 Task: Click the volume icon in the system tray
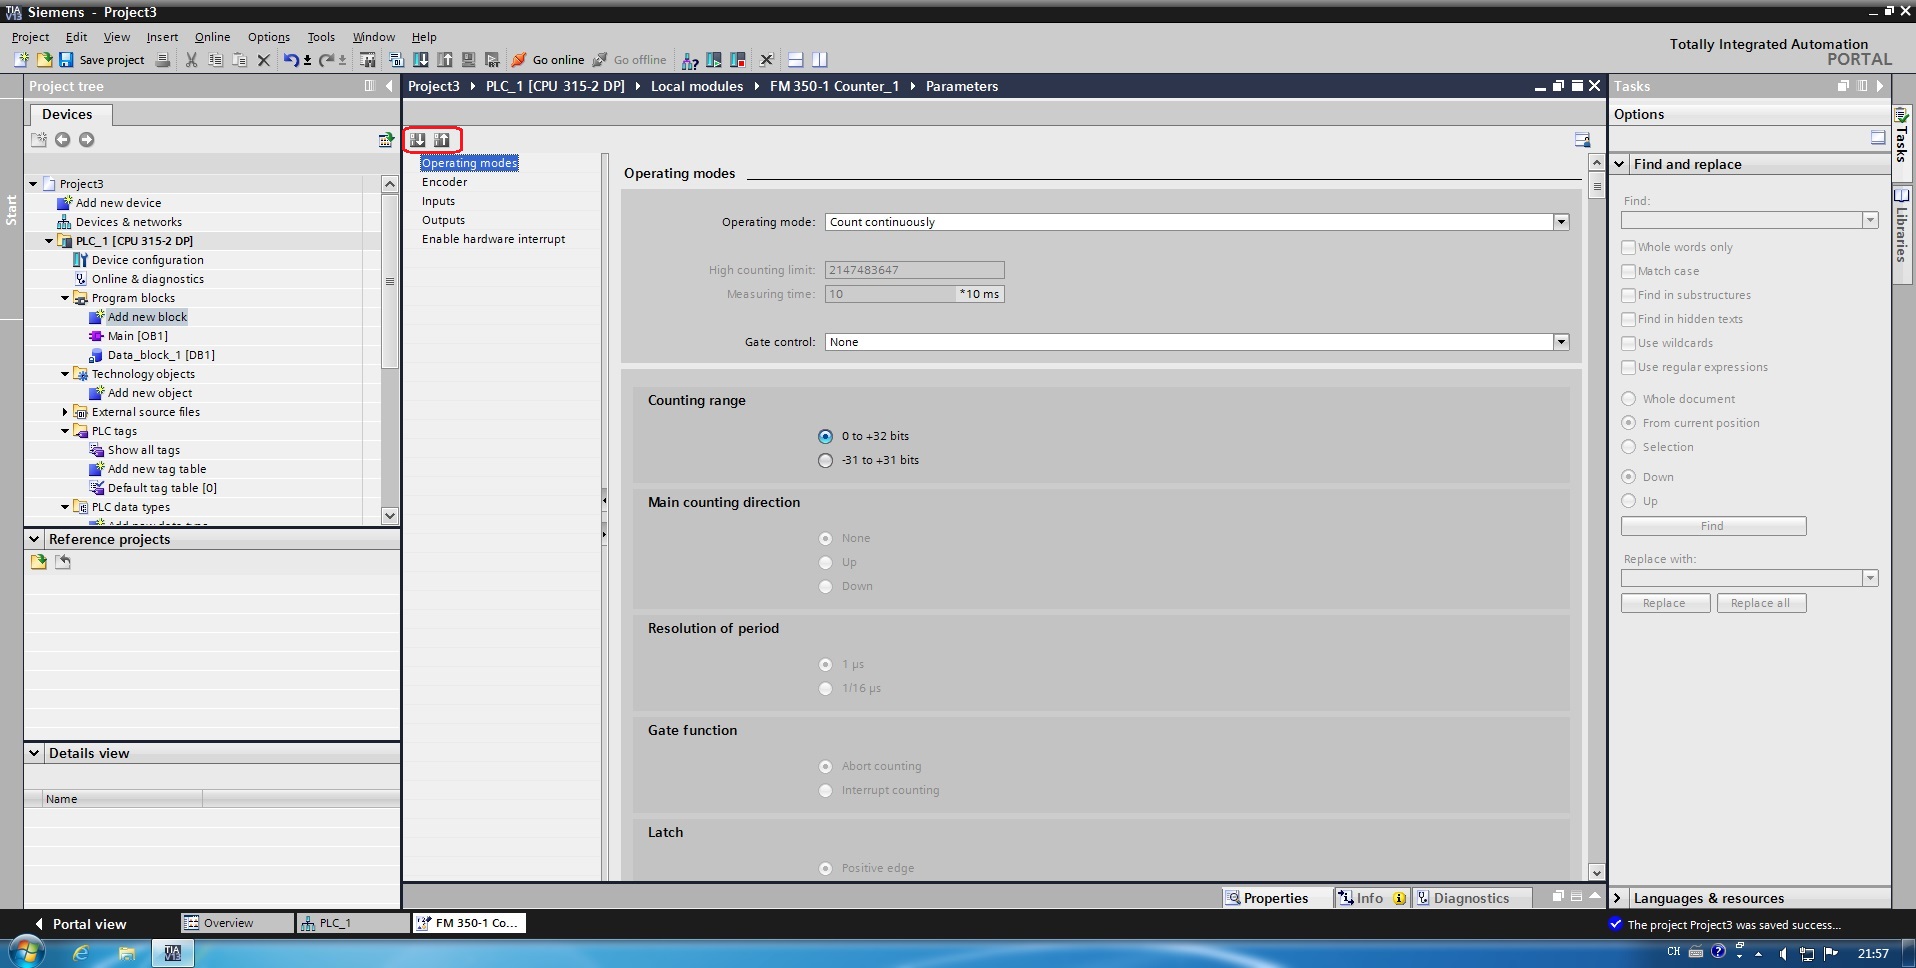point(1782,954)
